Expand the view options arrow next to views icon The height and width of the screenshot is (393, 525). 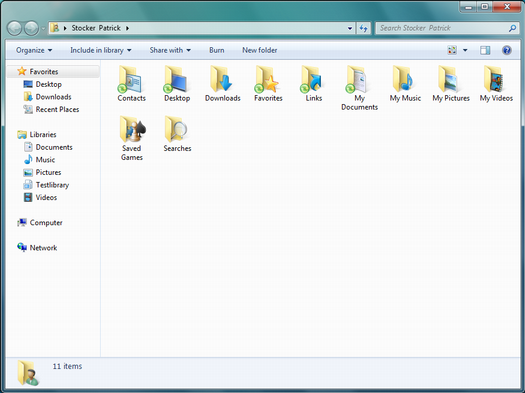click(x=465, y=50)
